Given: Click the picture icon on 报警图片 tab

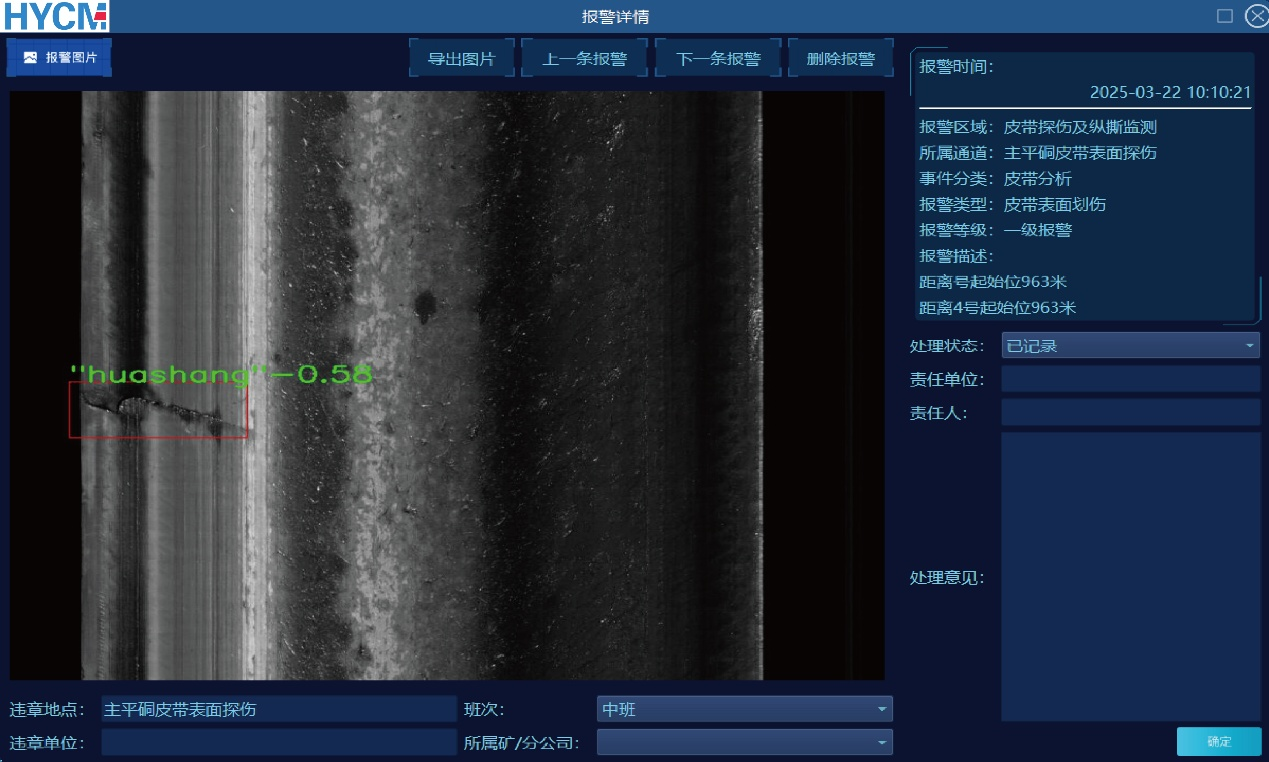Looking at the screenshot, I should click(30, 58).
